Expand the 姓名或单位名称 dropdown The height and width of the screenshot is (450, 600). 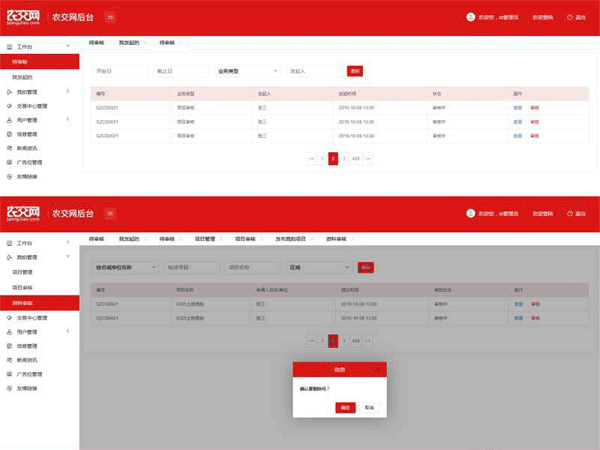coord(125,267)
